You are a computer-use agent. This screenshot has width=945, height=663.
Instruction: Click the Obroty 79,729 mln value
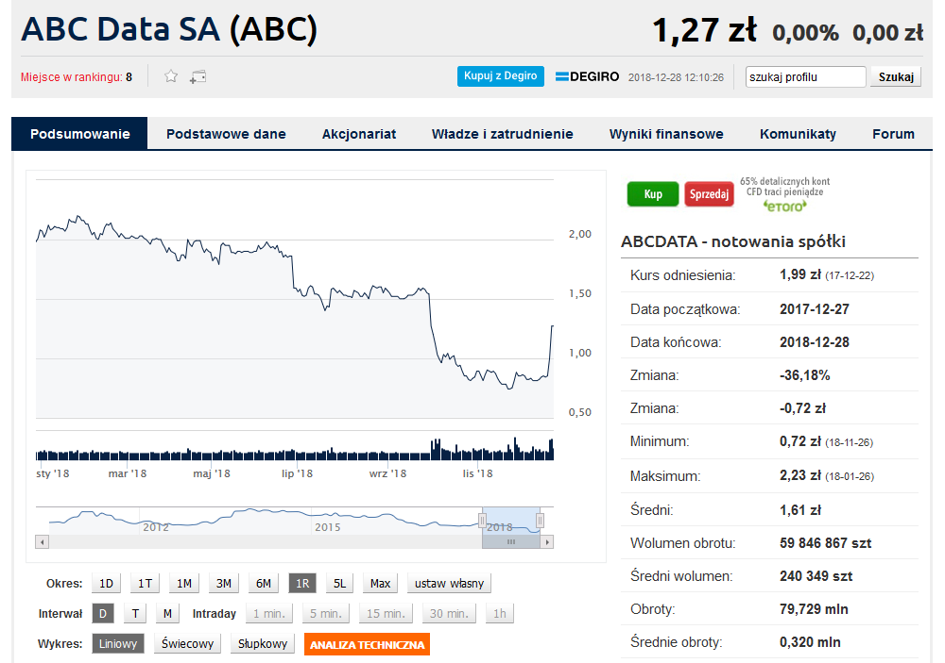(814, 609)
